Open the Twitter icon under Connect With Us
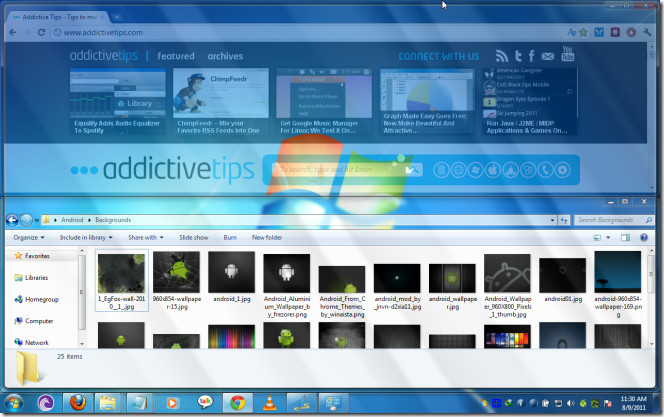Image resolution: width=664 pixels, height=417 pixels. [x=518, y=56]
